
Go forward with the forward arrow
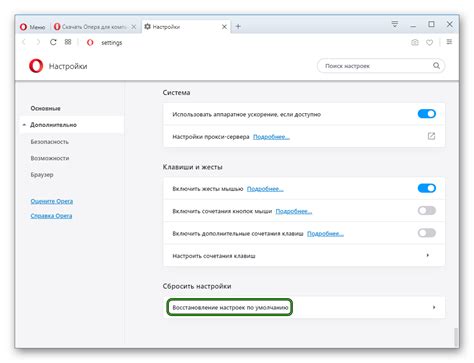[38, 42]
